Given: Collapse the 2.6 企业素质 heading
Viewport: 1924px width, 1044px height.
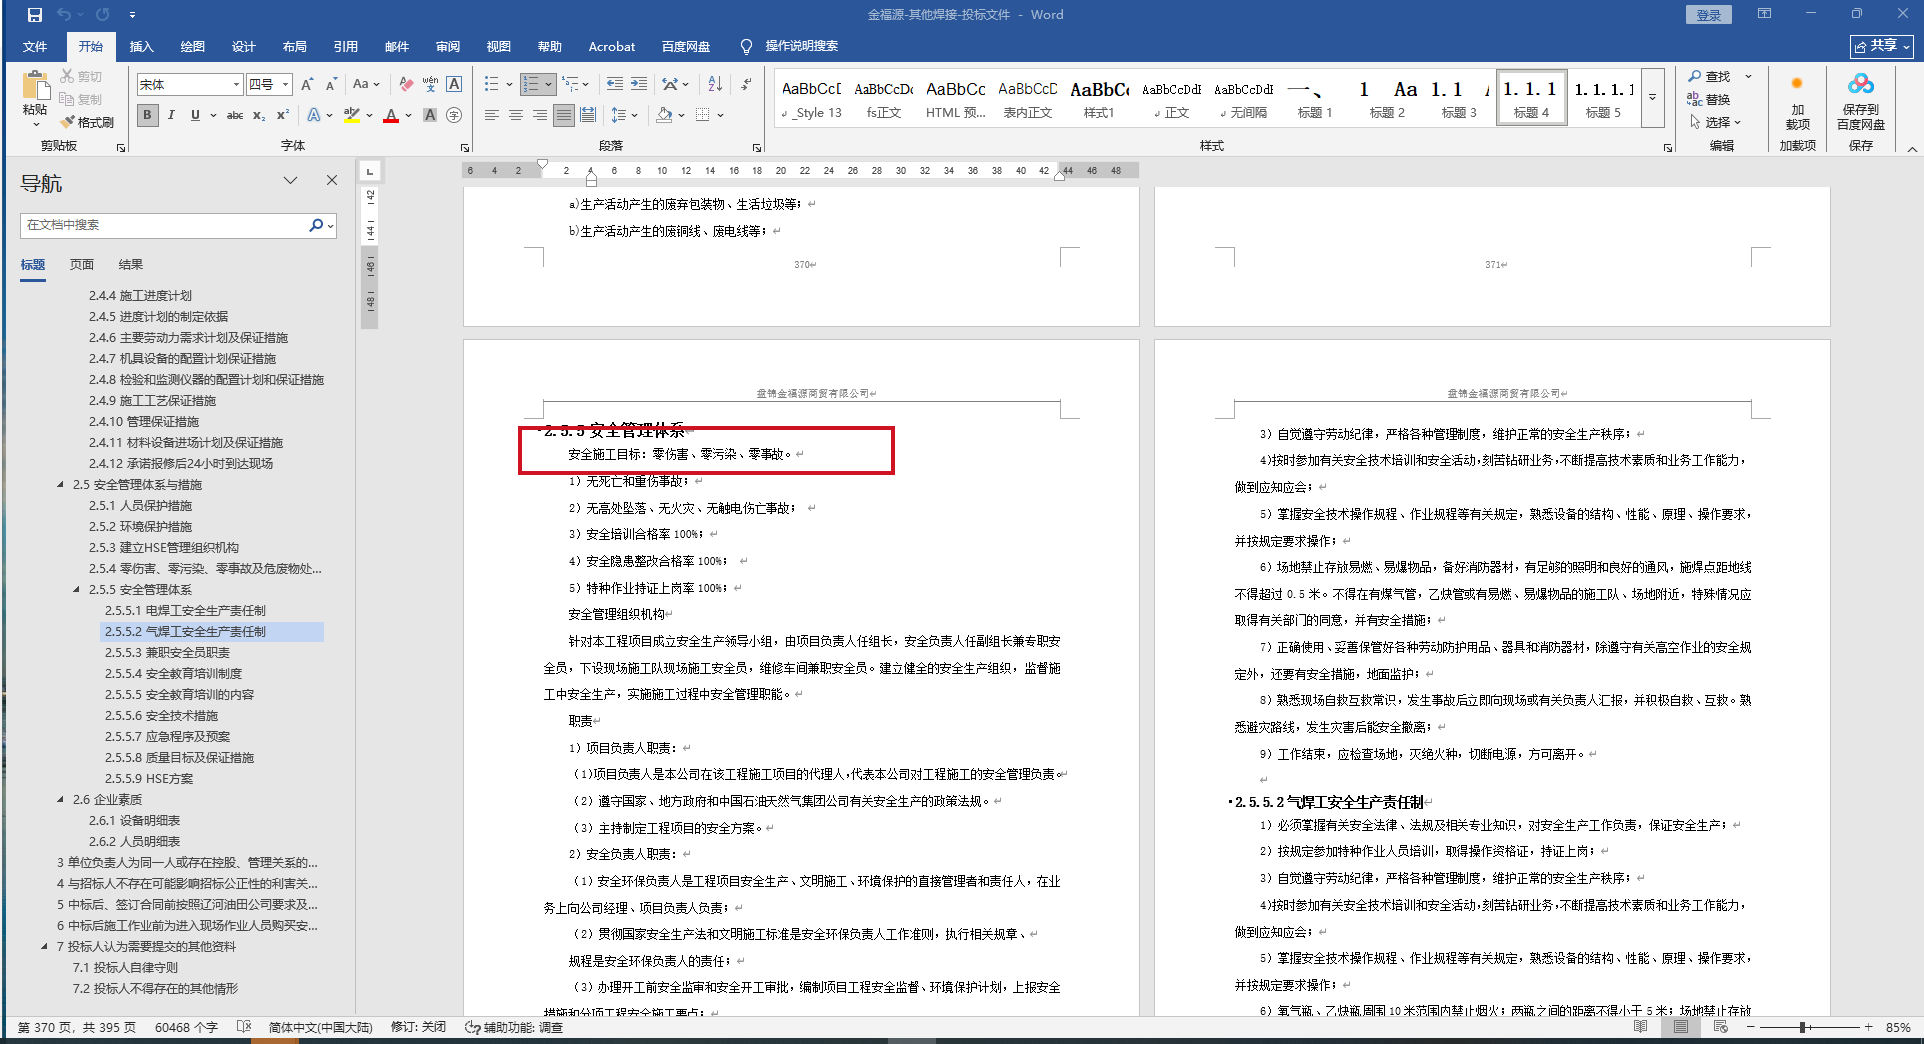Looking at the screenshot, I should pyautogui.click(x=61, y=799).
